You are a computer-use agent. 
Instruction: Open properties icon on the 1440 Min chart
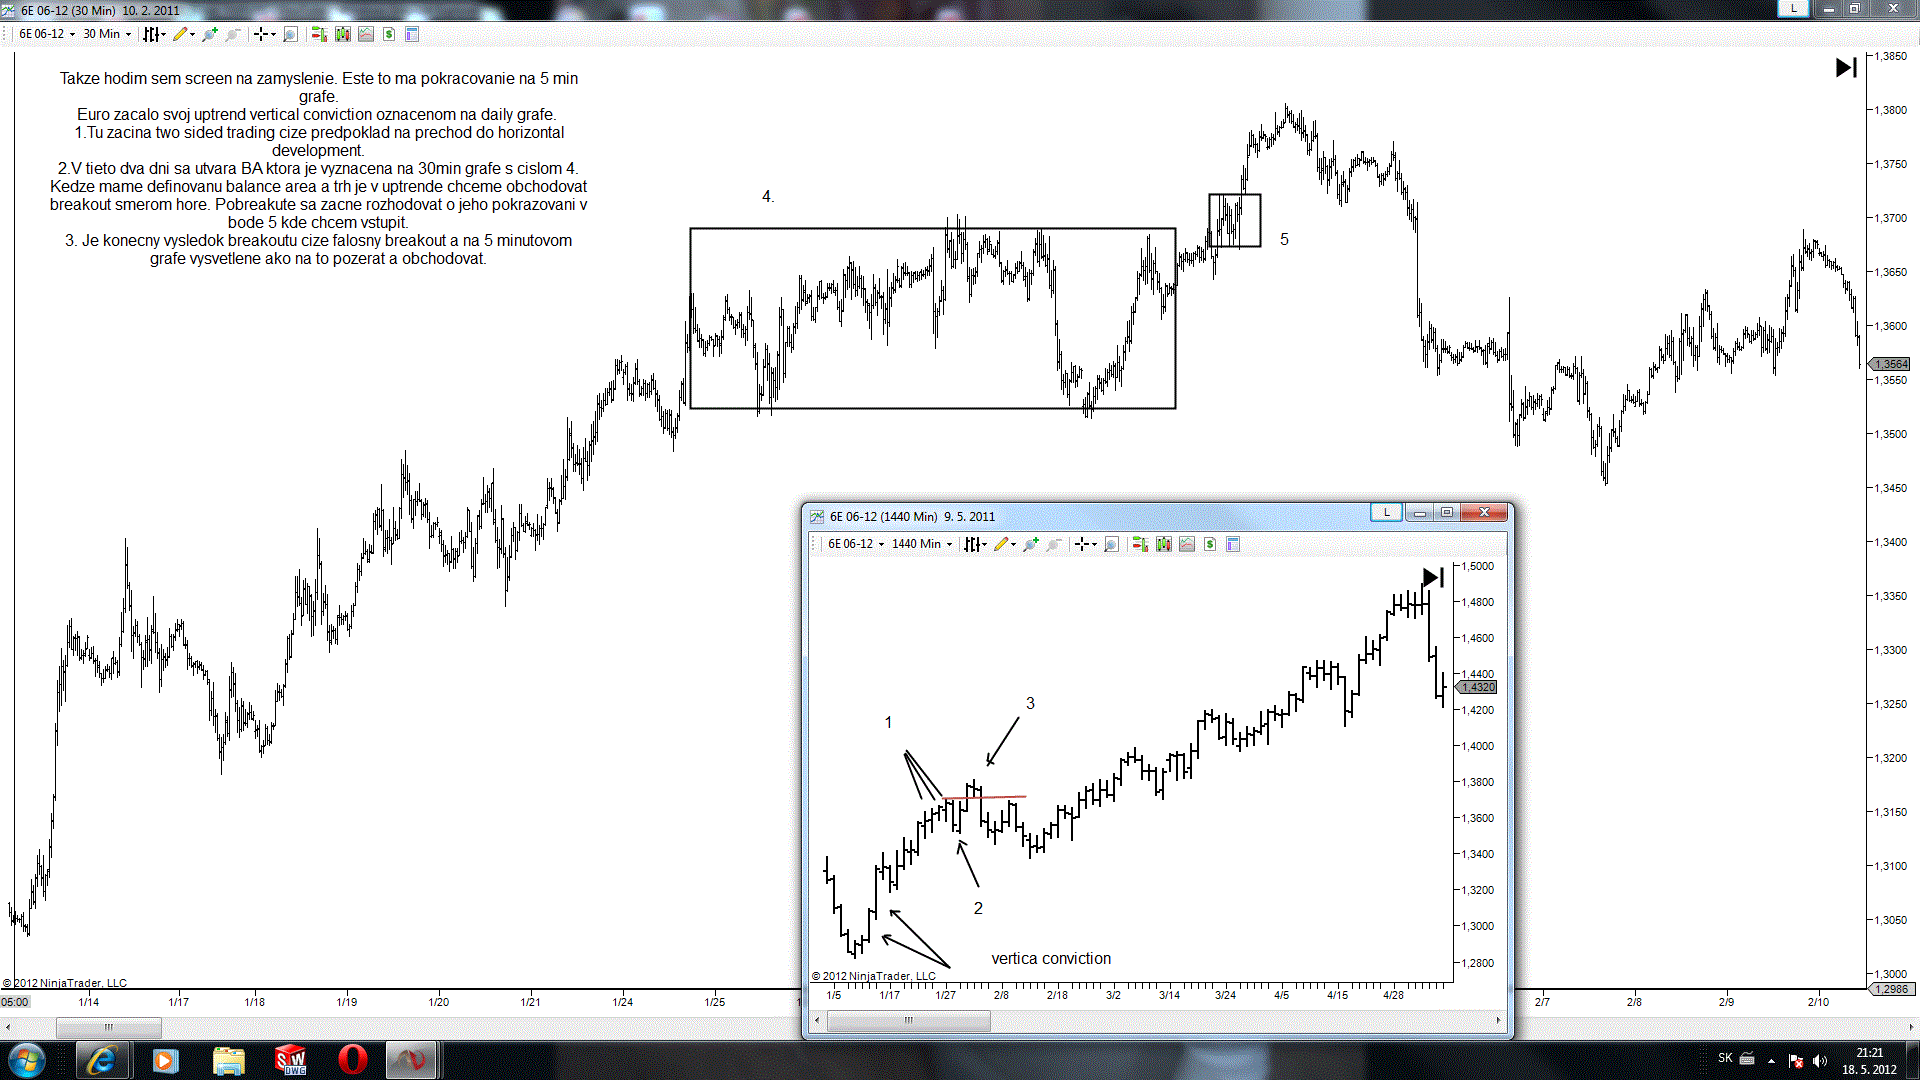click(x=1233, y=544)
